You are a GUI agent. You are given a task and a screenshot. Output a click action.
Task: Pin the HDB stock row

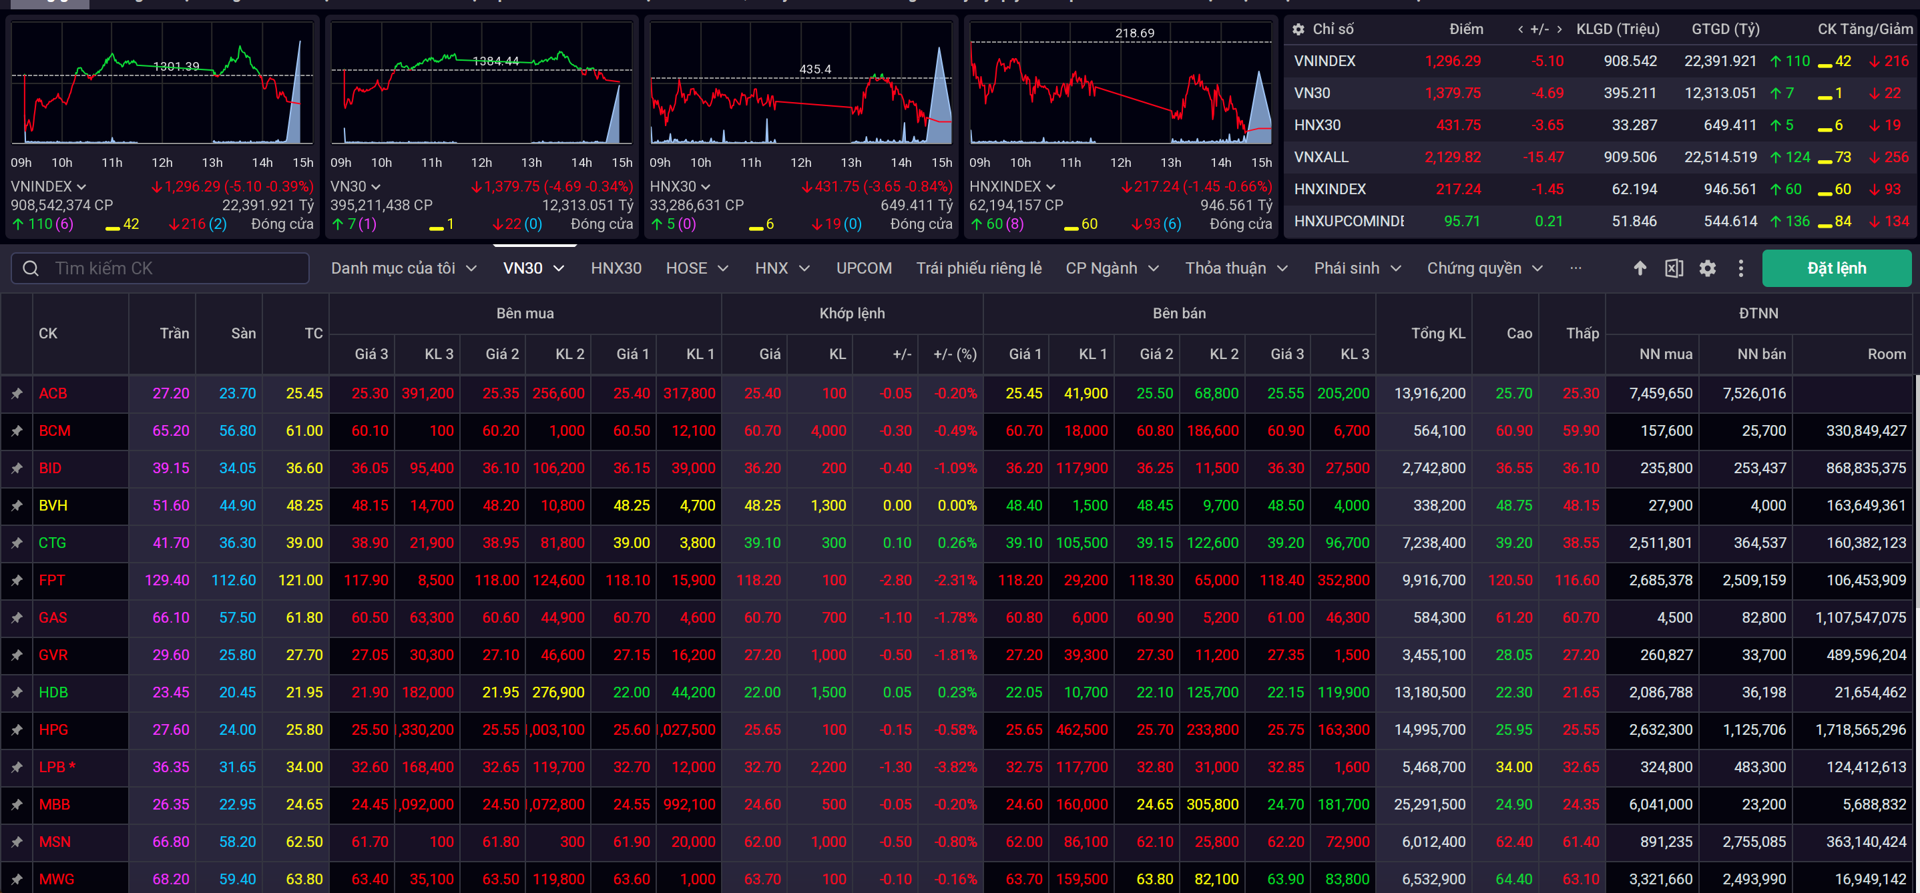click(x=17, y=692)
